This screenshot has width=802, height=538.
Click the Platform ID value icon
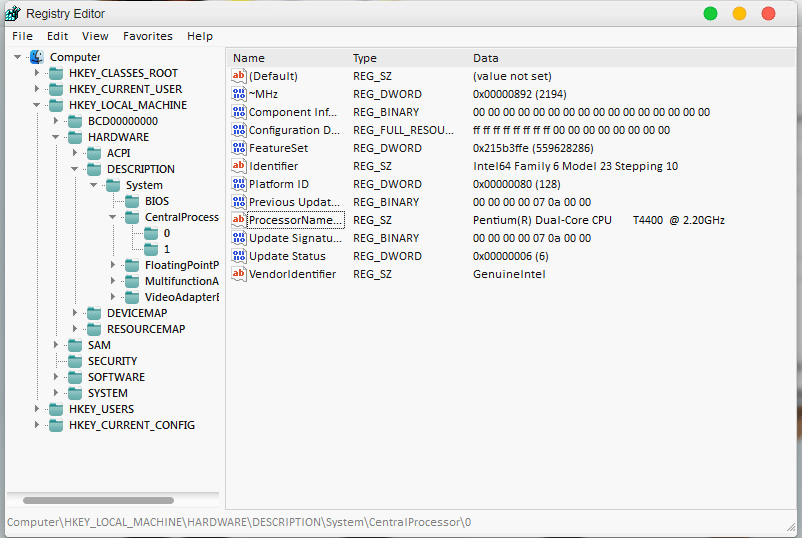tap(239, 184)
